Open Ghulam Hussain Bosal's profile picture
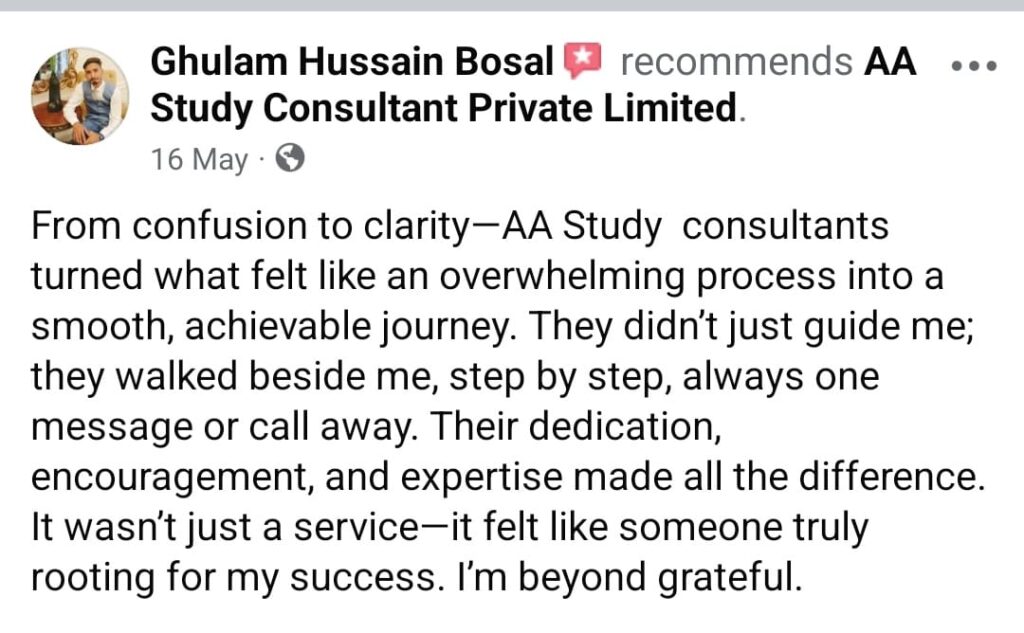The height and width of the screenshot is (633, 1024). [80, 96]
